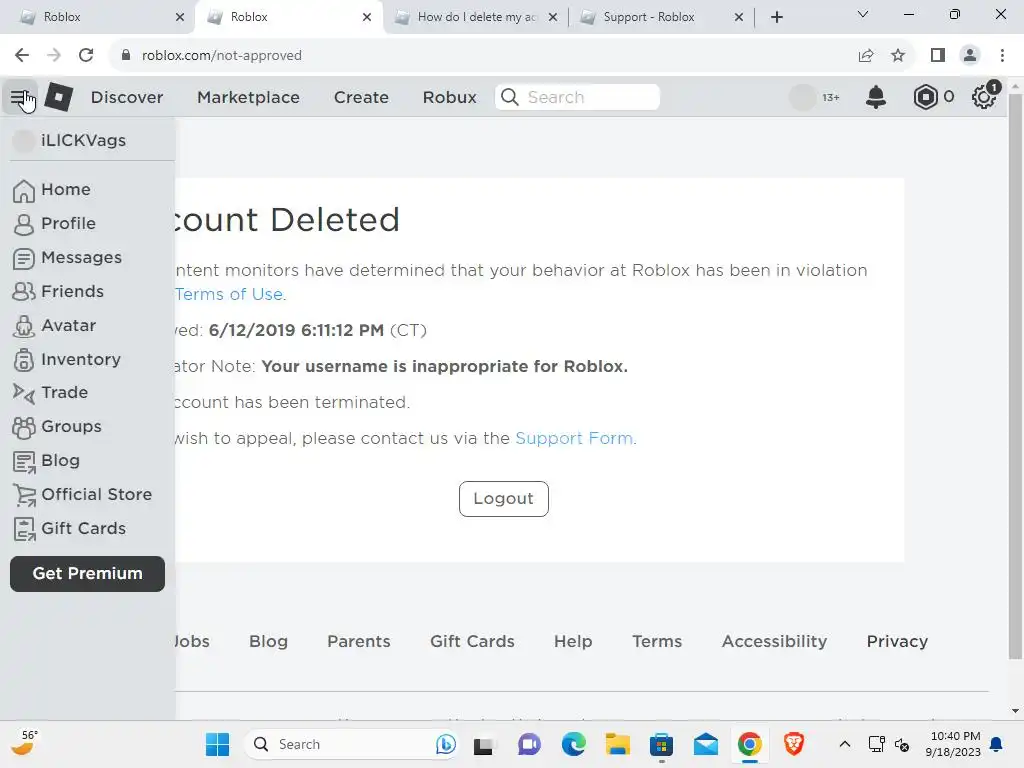Click the page vertical scrollbar
This screenshot has height=768, width=1024.
pos(1015,376)
